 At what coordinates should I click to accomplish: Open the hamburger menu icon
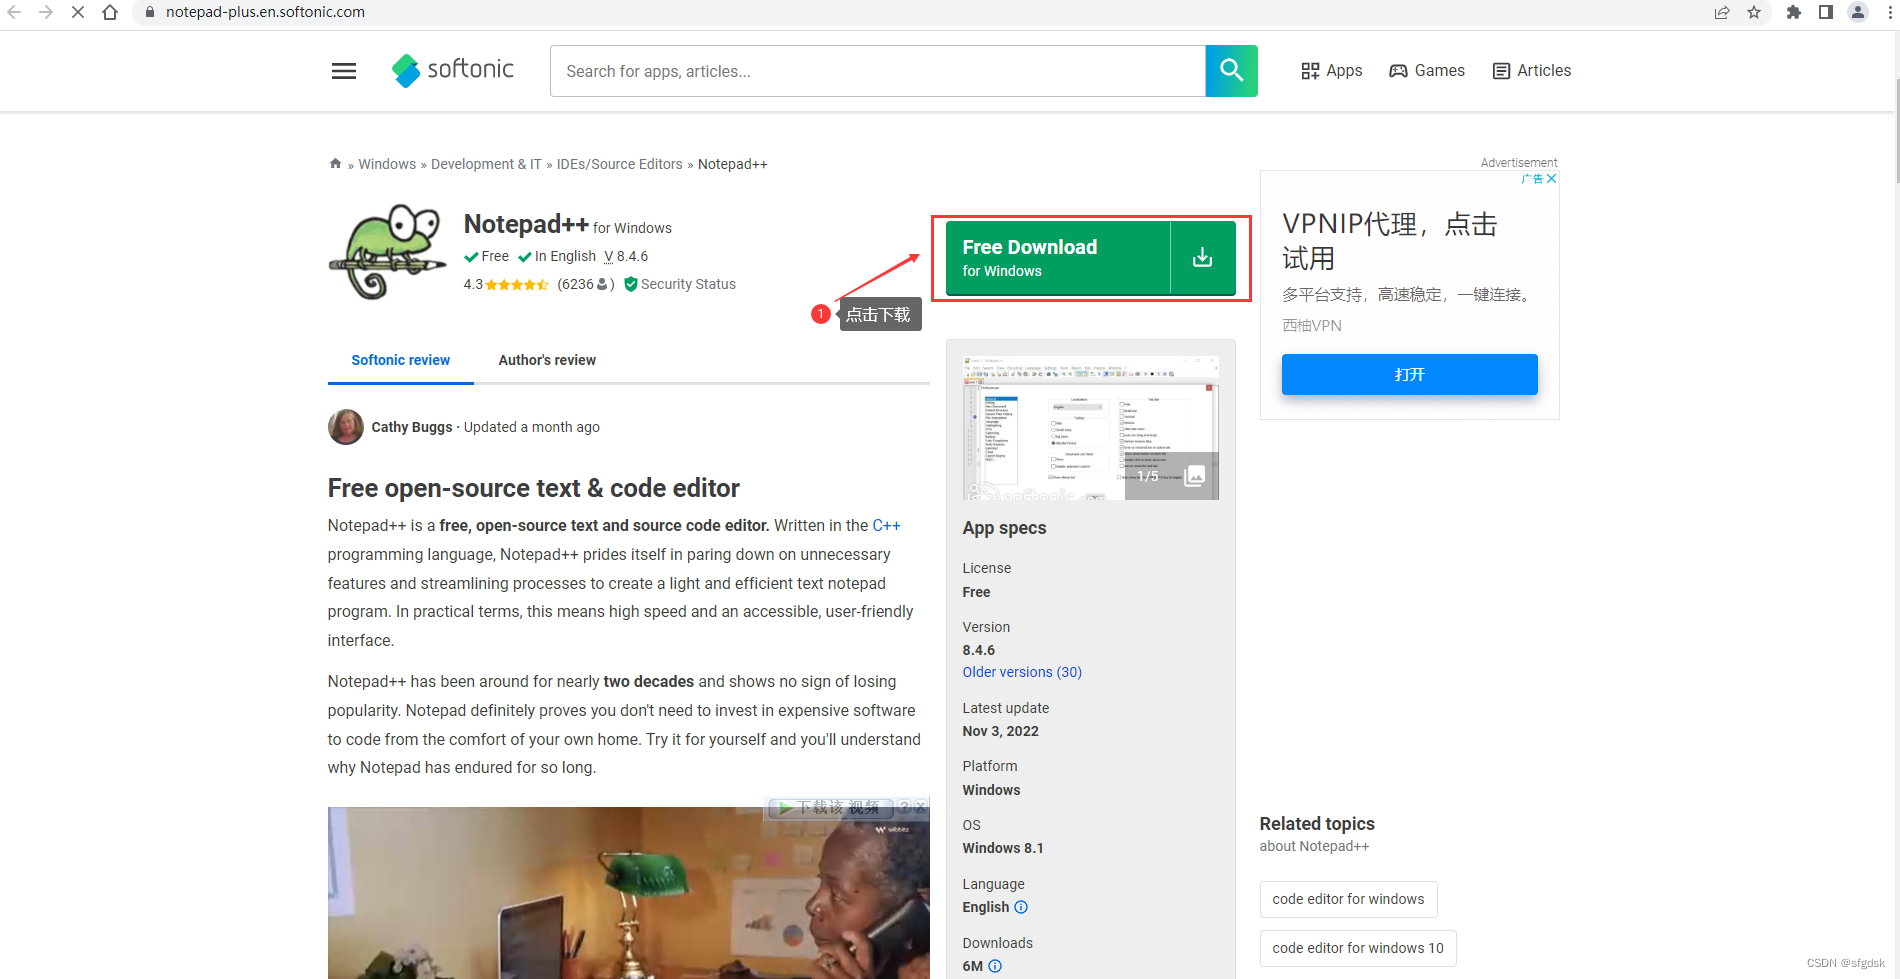(344, 71)
